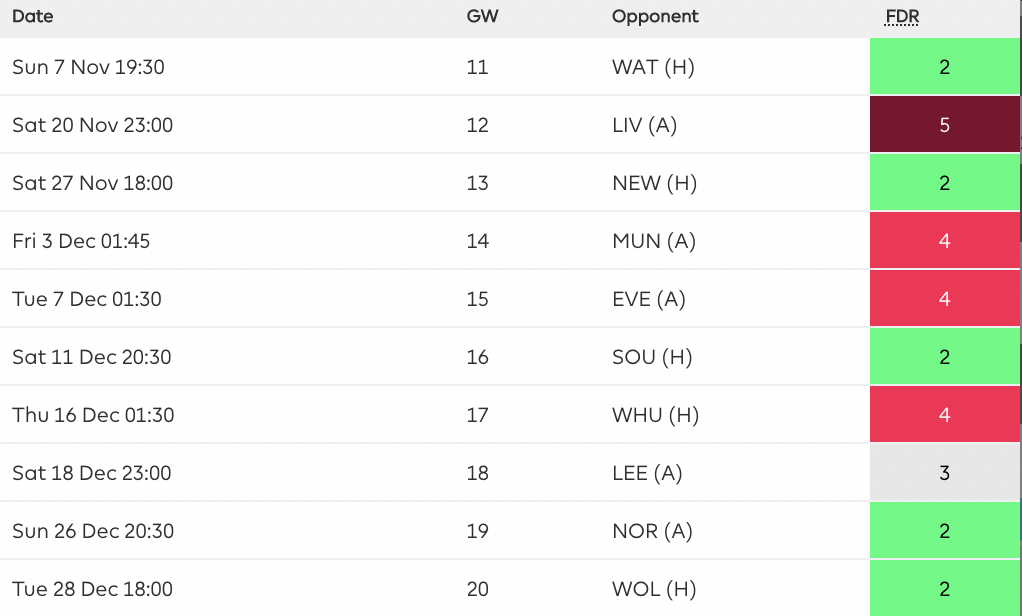Click the FDR column header abbreviation
Viewport: 1022px width, 616px height.
902,16
